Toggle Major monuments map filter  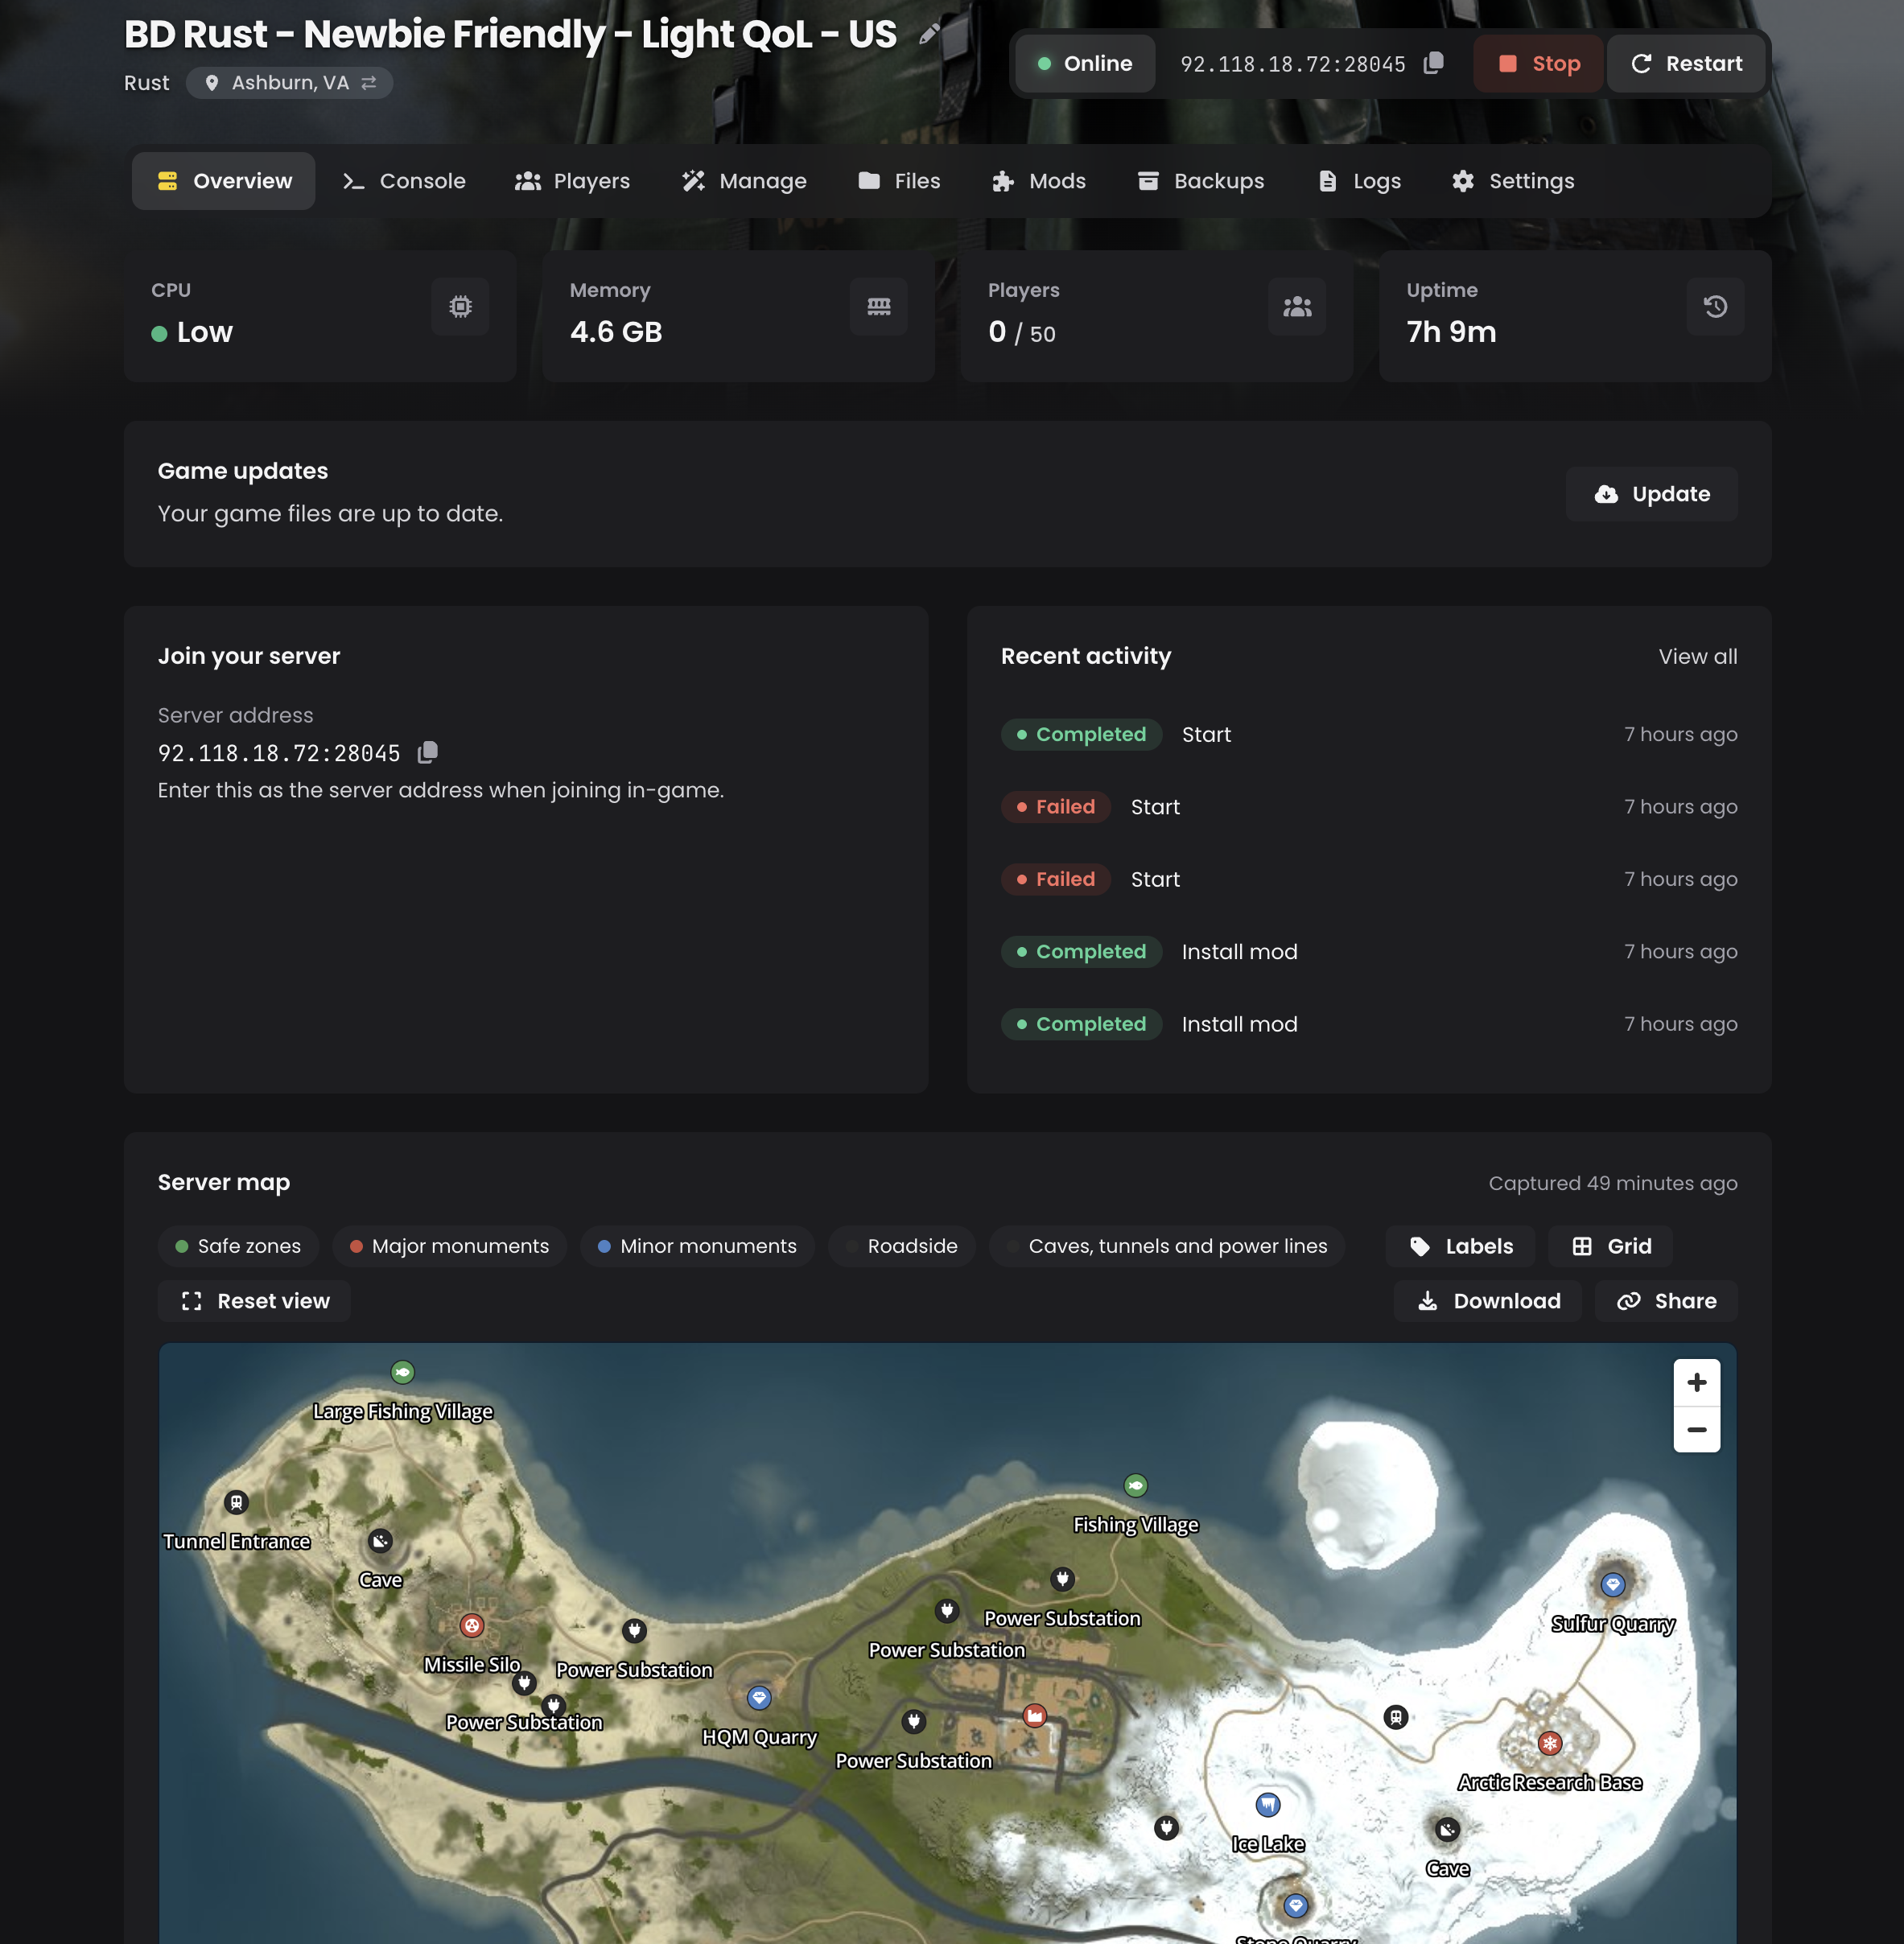point(449,1246)
